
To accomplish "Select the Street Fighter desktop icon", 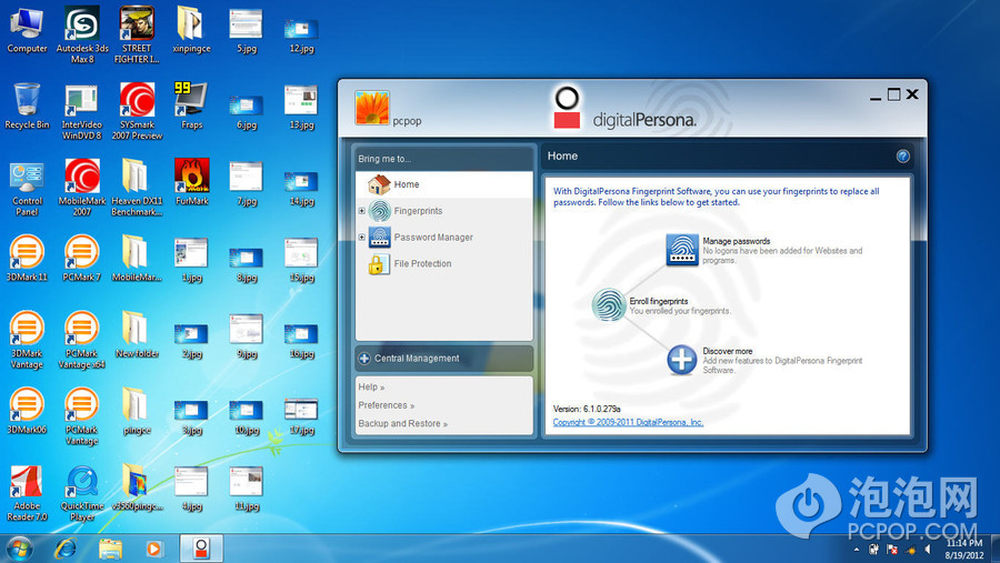I will [x=137, y=34].
